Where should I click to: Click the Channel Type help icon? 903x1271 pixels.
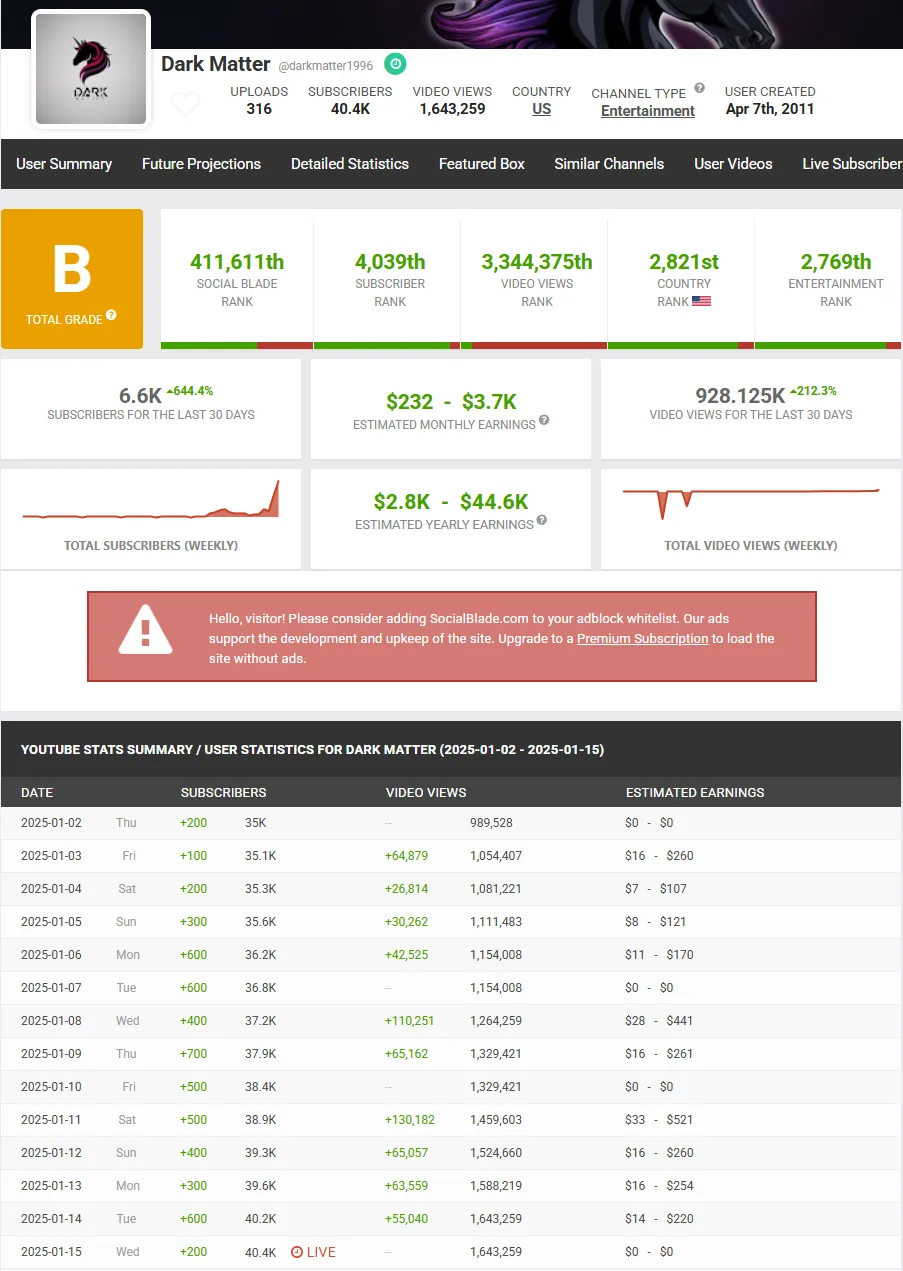[x=700, y=87]
